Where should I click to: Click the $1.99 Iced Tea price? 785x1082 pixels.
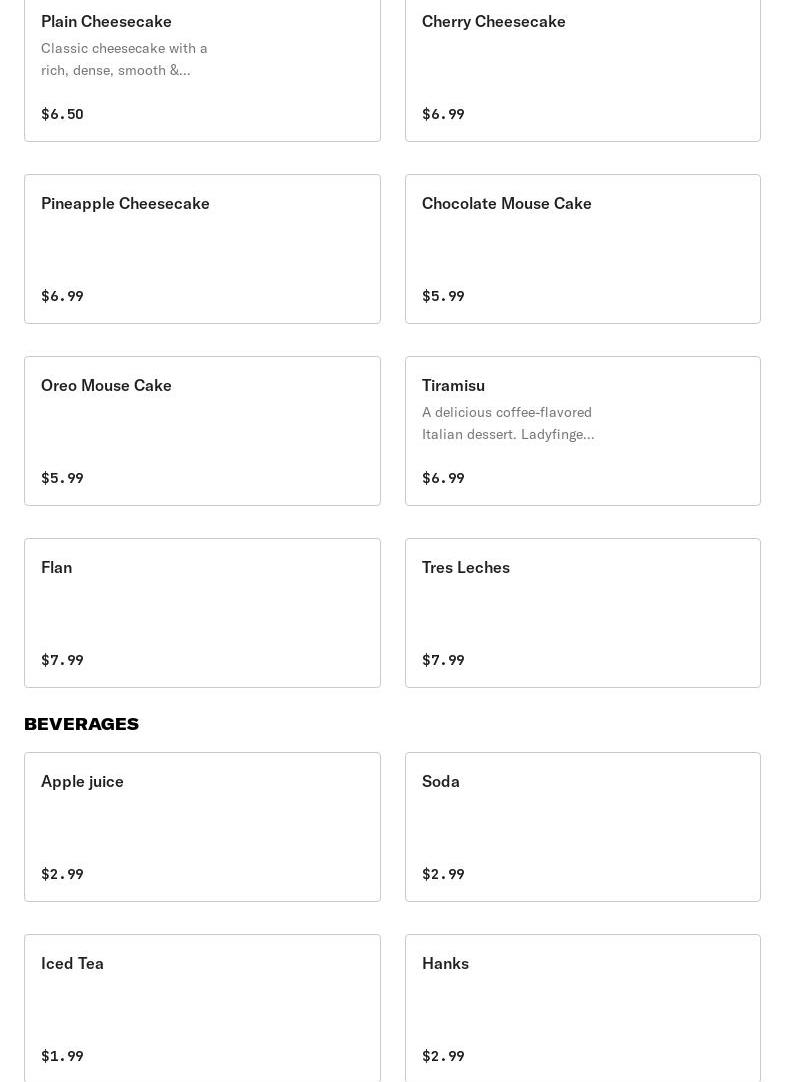[62, 1056]
